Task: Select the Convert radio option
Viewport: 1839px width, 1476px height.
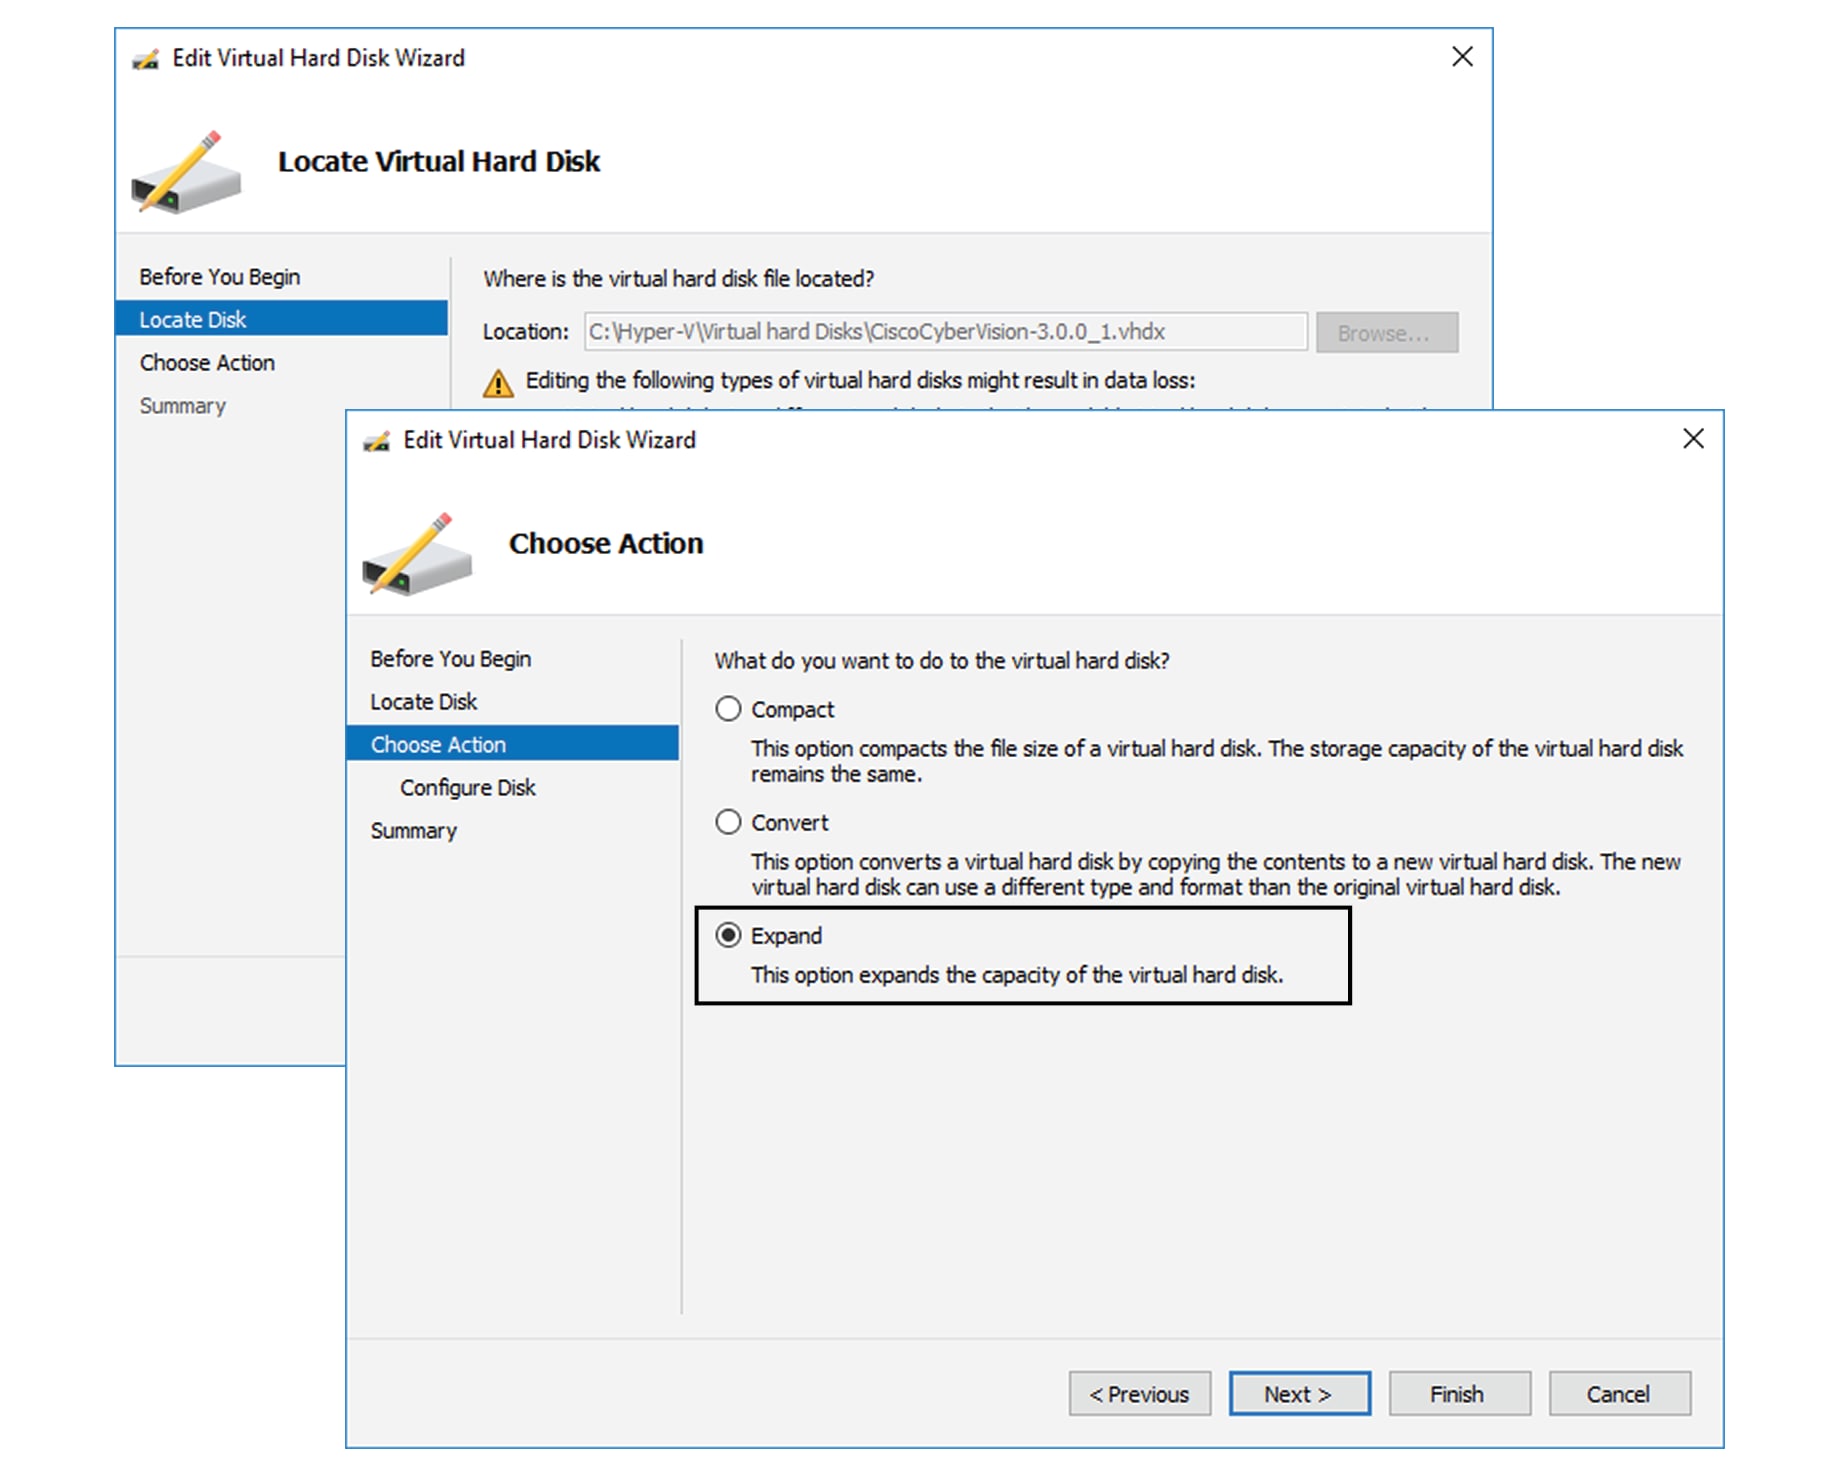Action: 728,822
